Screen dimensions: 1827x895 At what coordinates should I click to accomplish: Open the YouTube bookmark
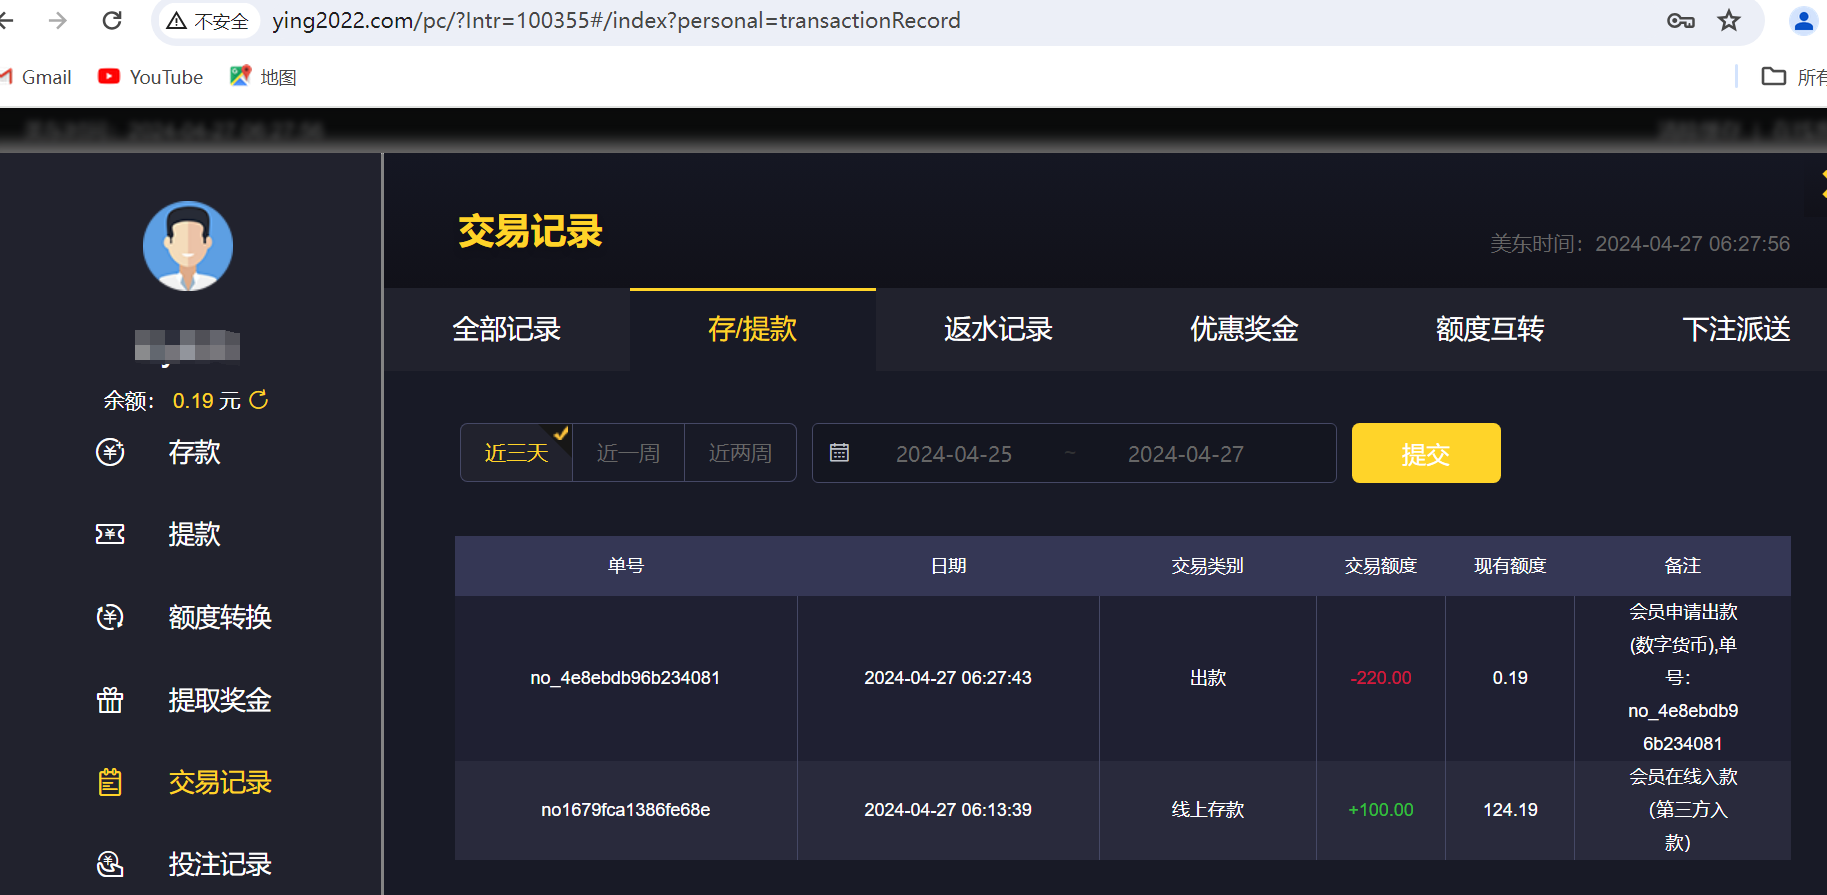(151, 77)
